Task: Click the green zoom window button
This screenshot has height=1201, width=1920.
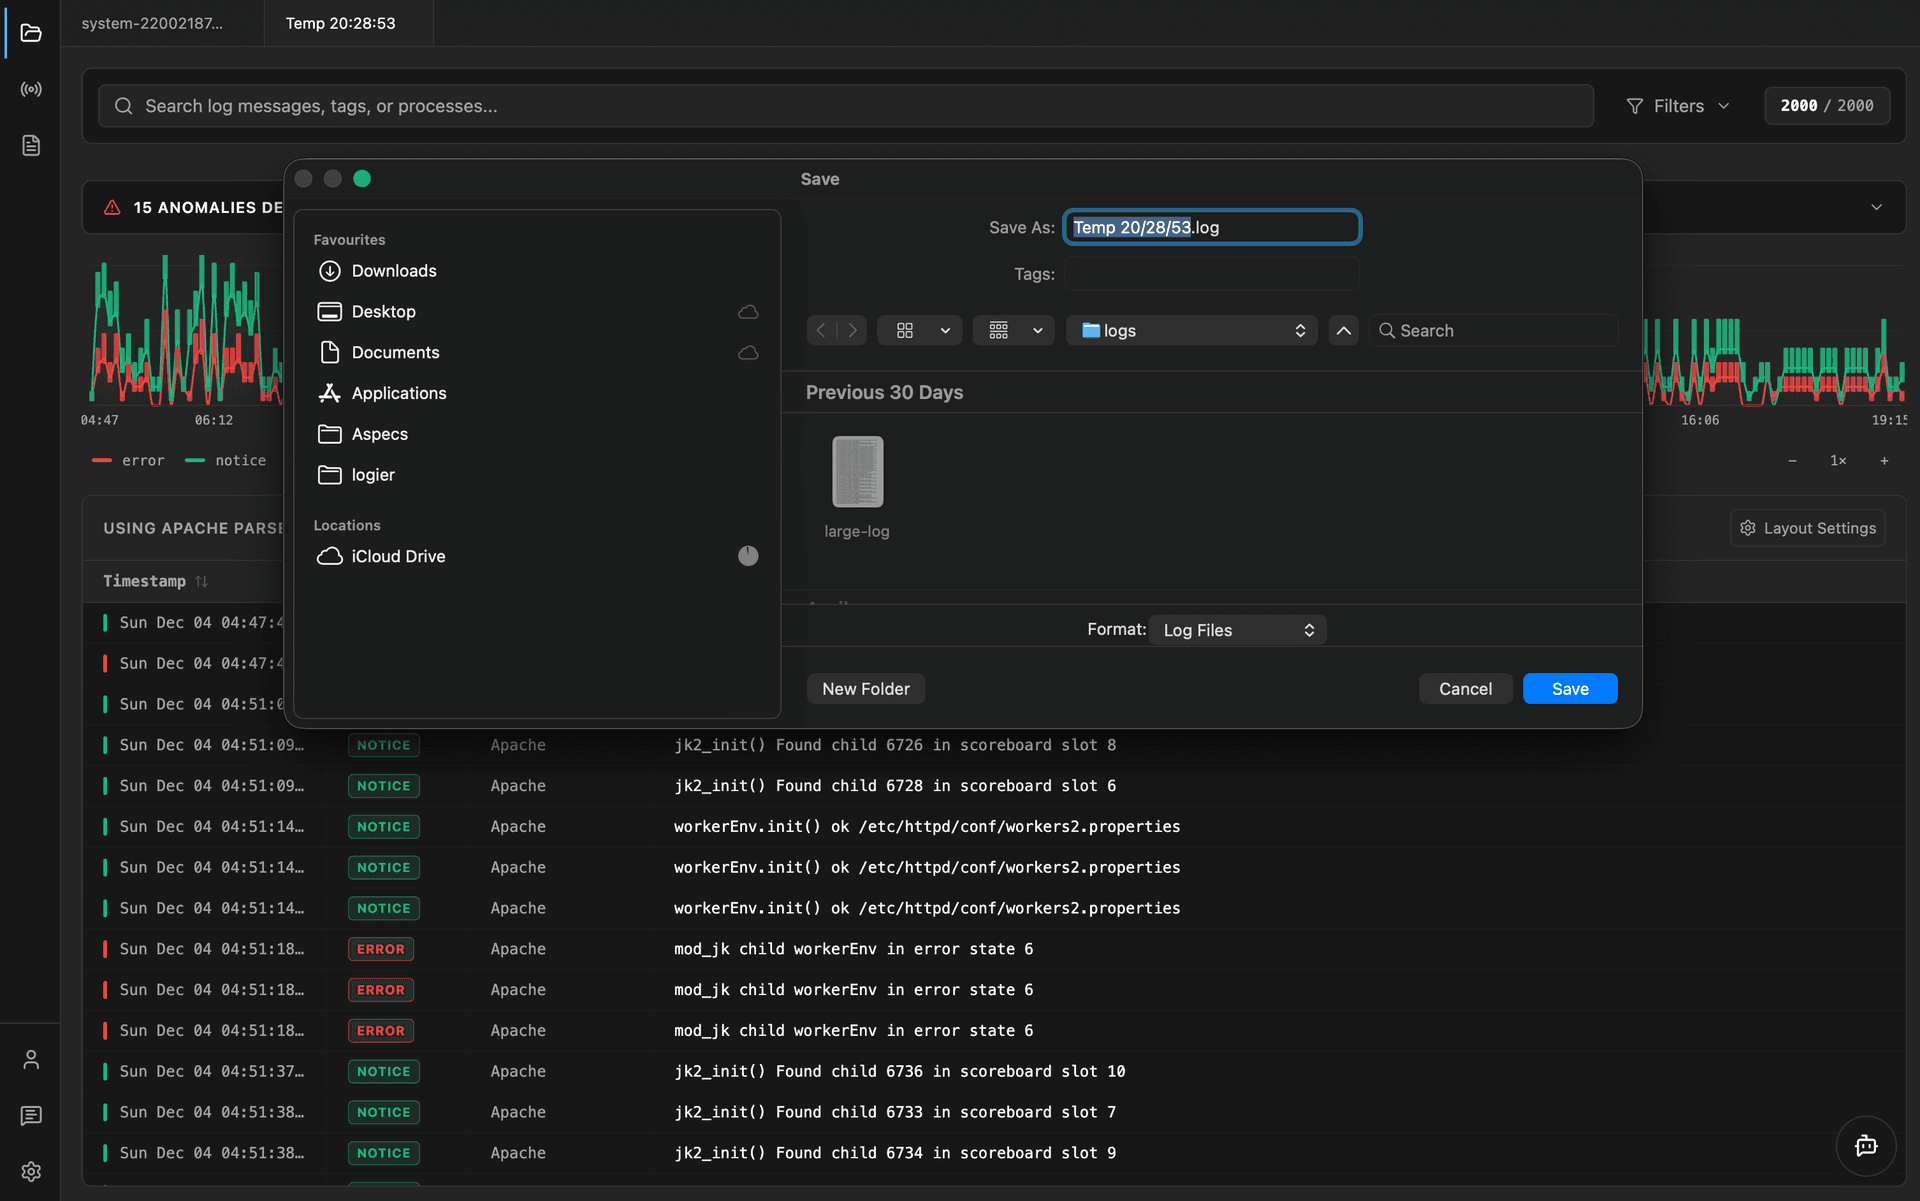Action: coord(362,179)
